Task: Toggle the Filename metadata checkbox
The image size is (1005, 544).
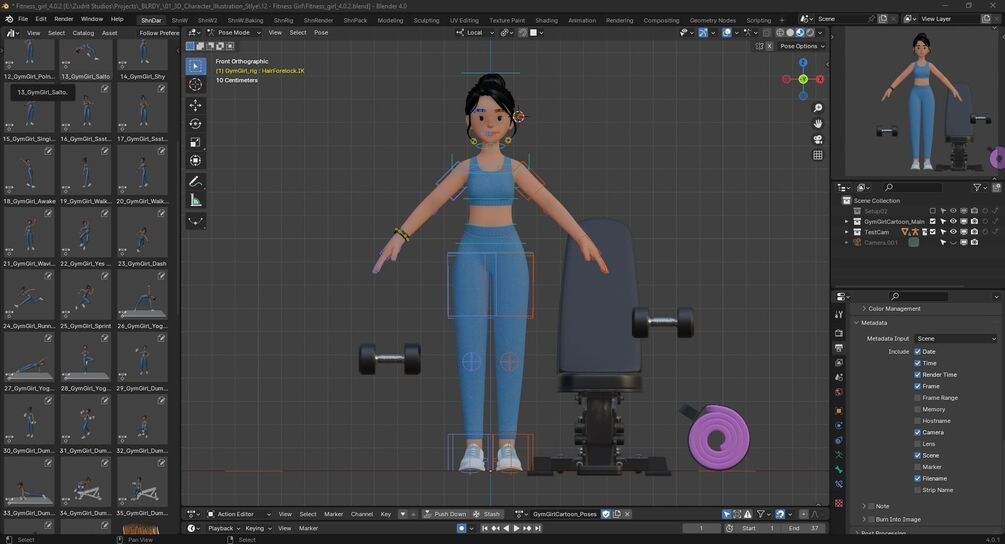Action: (917, 479)
